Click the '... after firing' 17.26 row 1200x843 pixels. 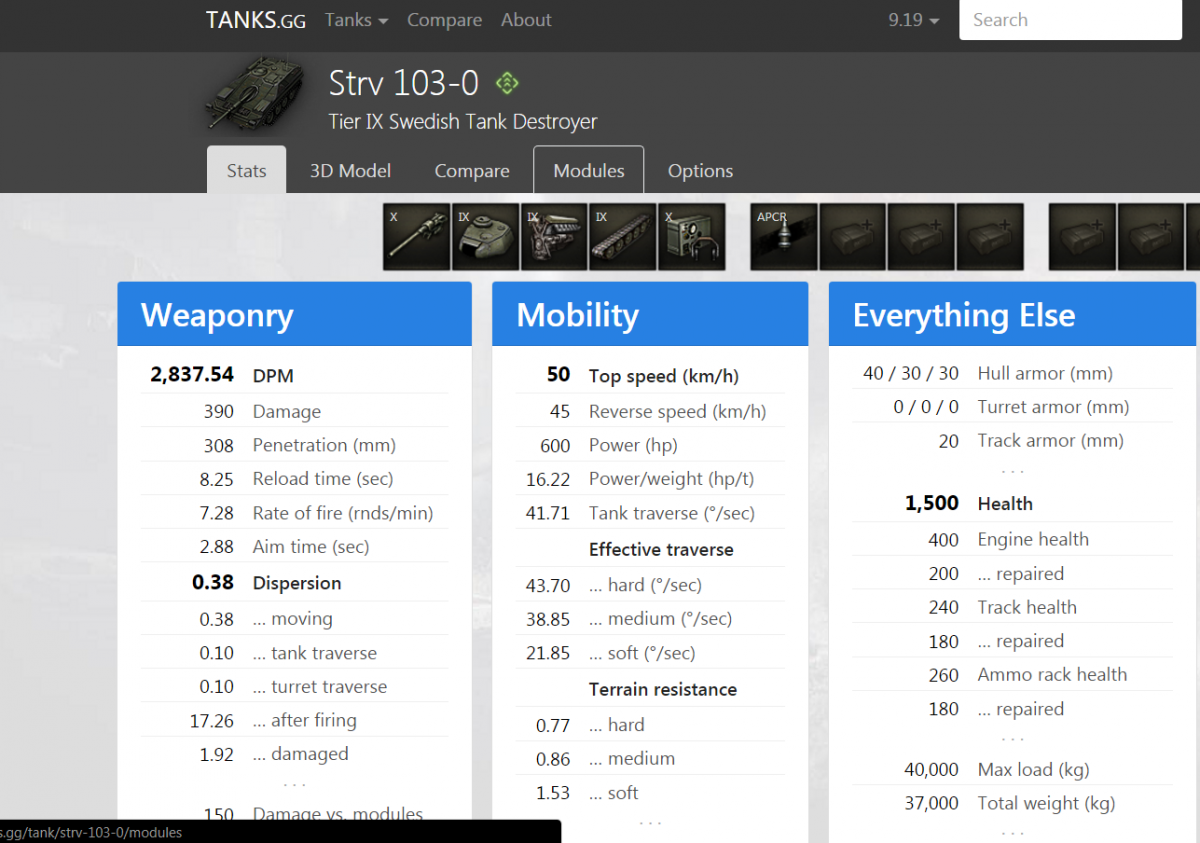click(294, 720)
